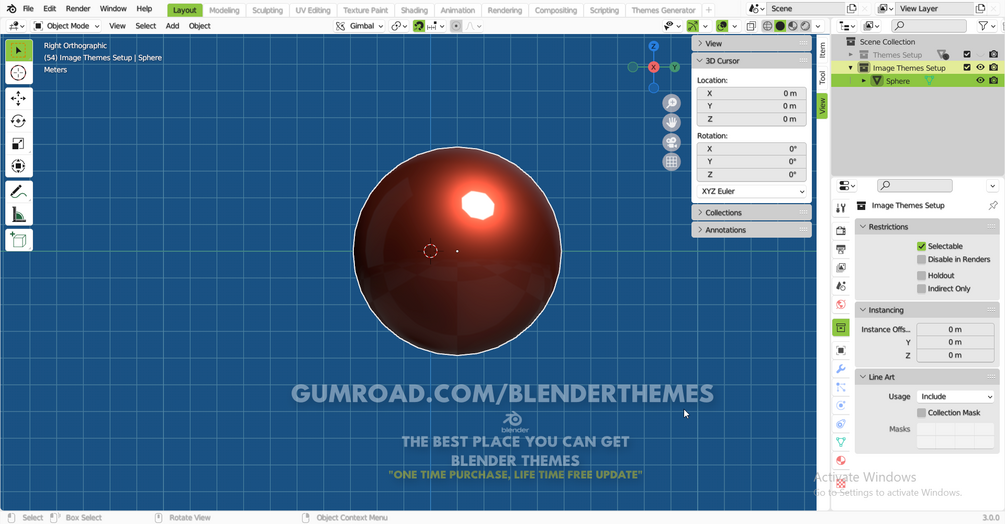This screenshot has width=1005, height=524.
Task: Open the XYZ Euler rotation mode dropdown
Action: coord(751,192)
